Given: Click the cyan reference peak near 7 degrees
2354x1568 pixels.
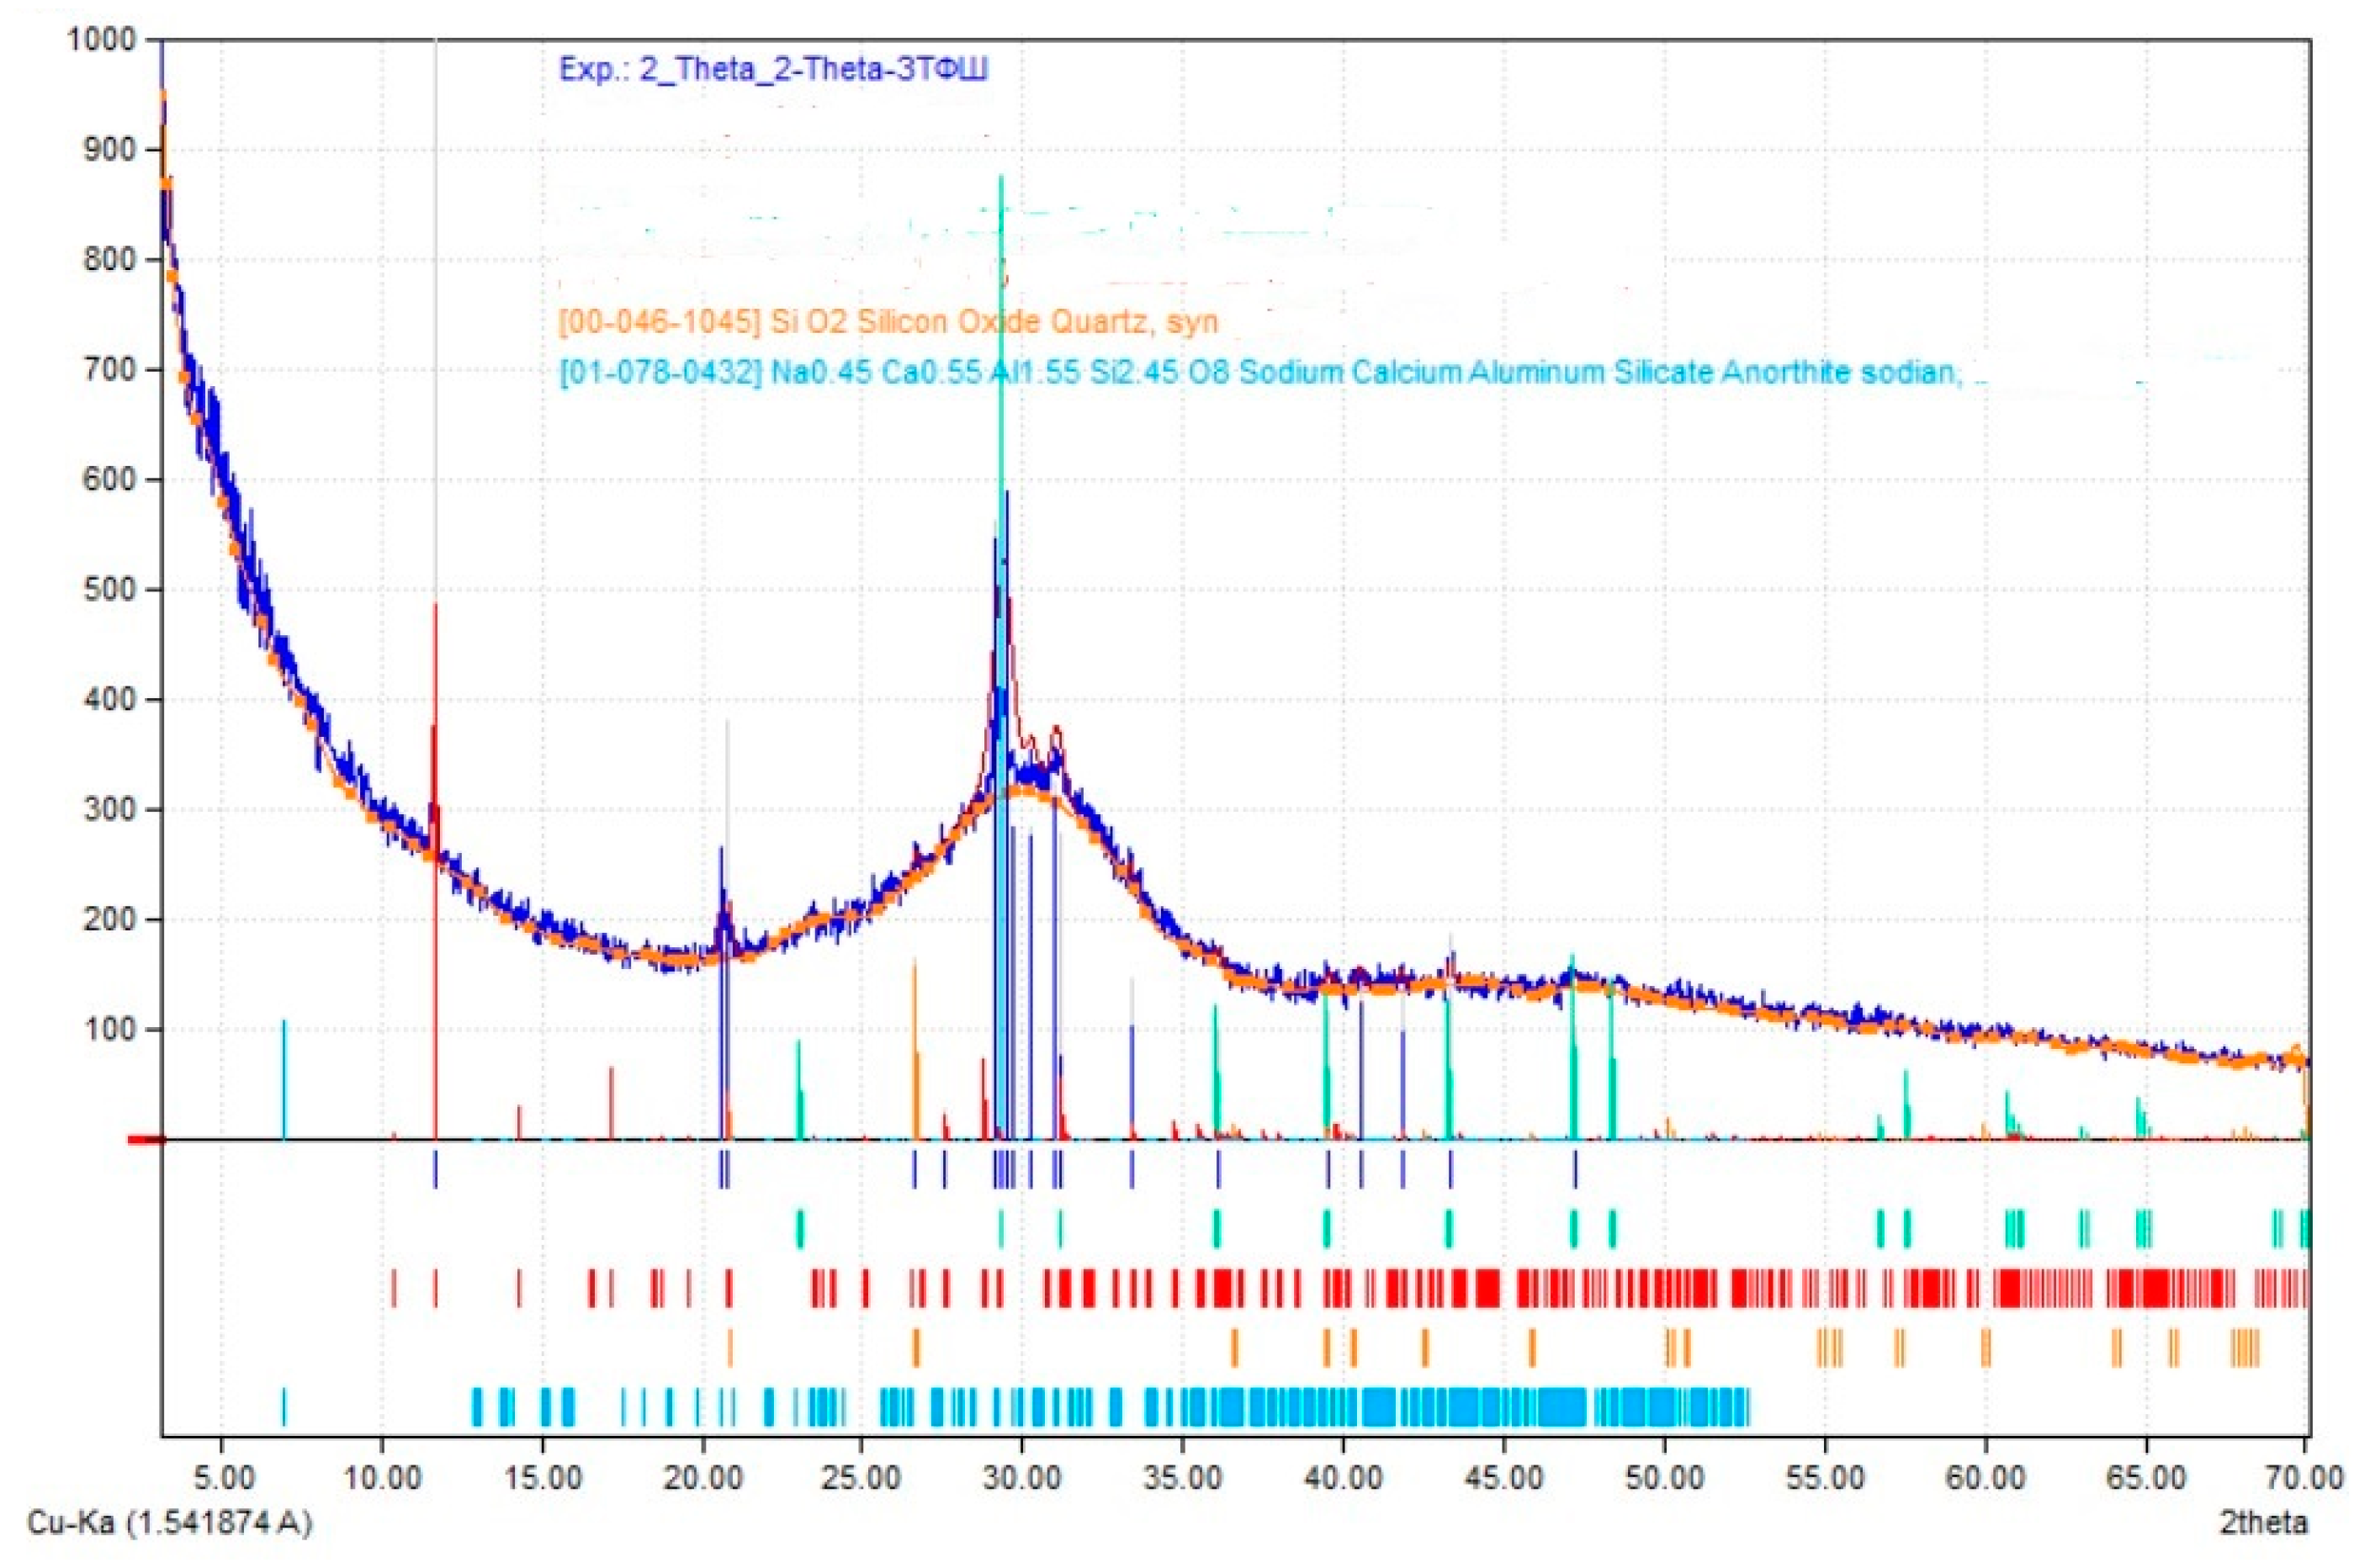Looking at the screenshot, I should tap(284, 1080).
